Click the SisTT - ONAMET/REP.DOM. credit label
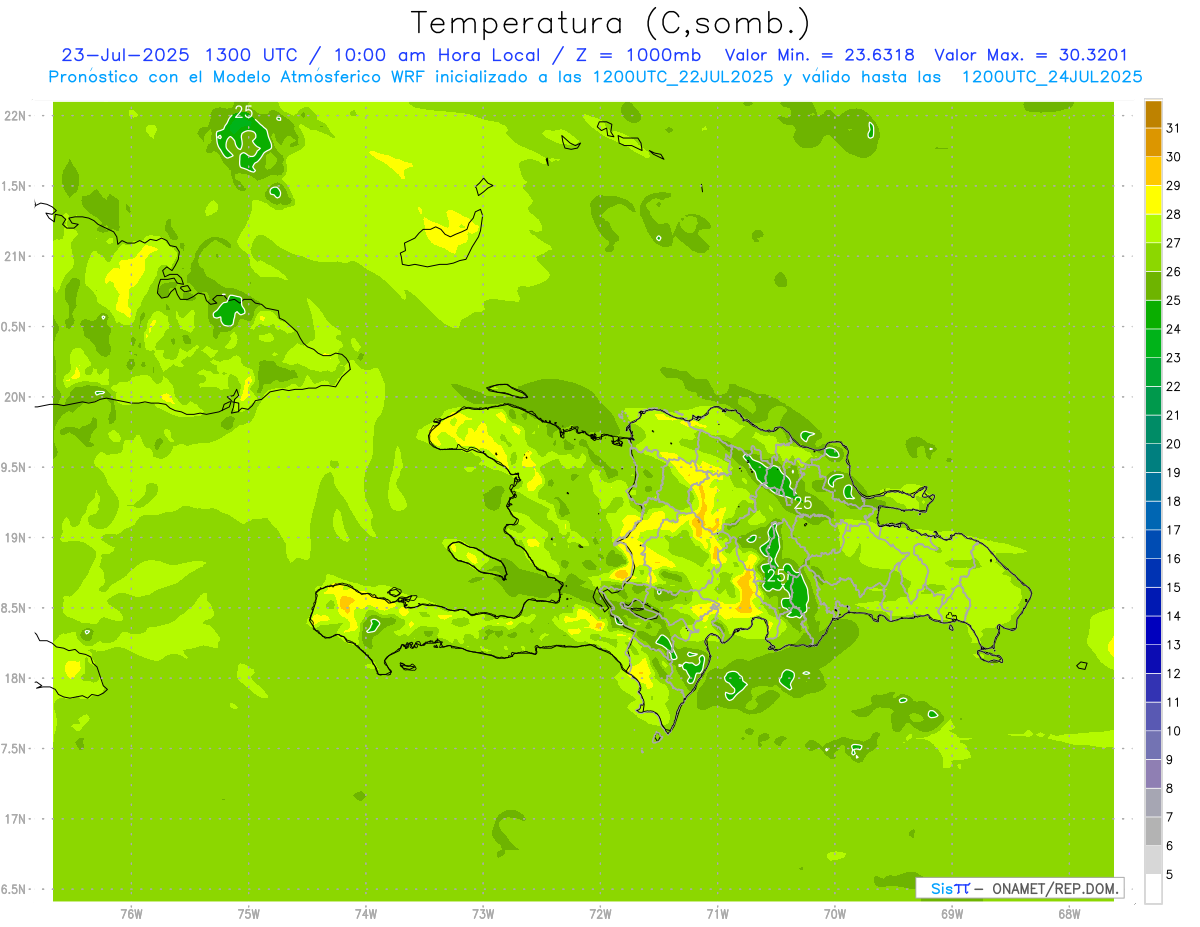Screen dimensions: 1200x927 click(1020, 888)
